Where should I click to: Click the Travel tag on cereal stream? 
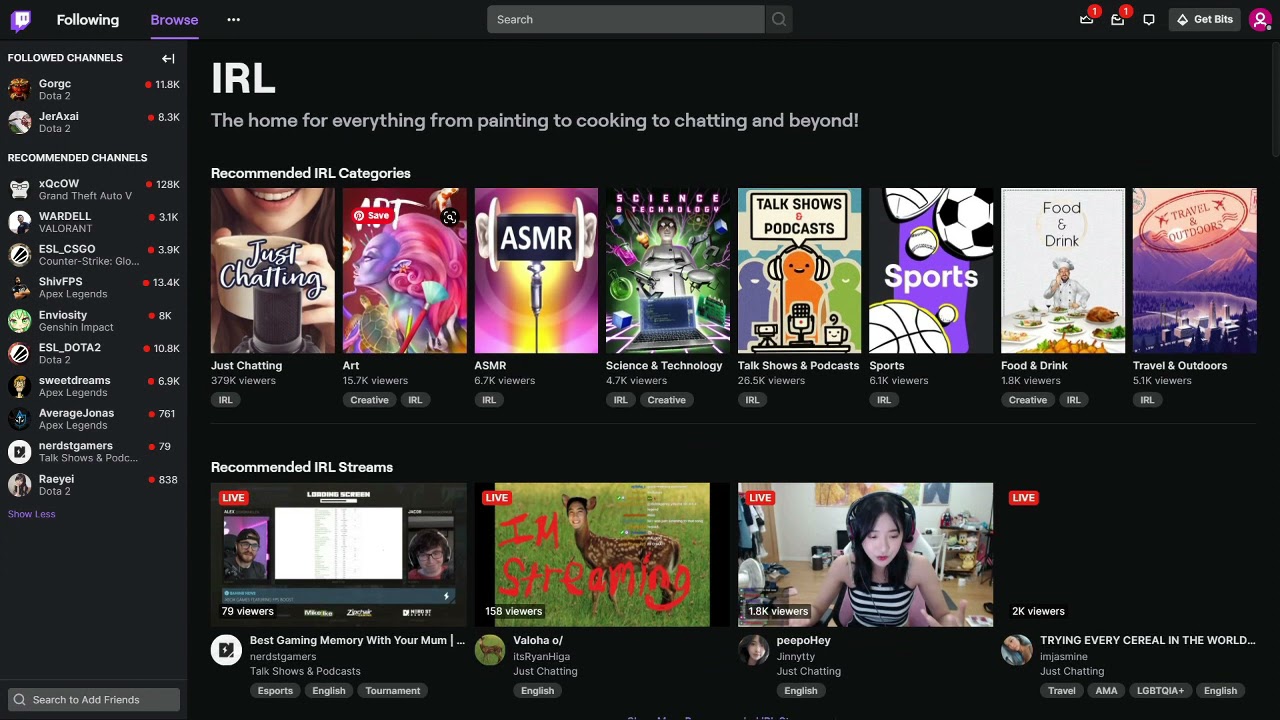pyautogui.click(x=1062, y=691)
